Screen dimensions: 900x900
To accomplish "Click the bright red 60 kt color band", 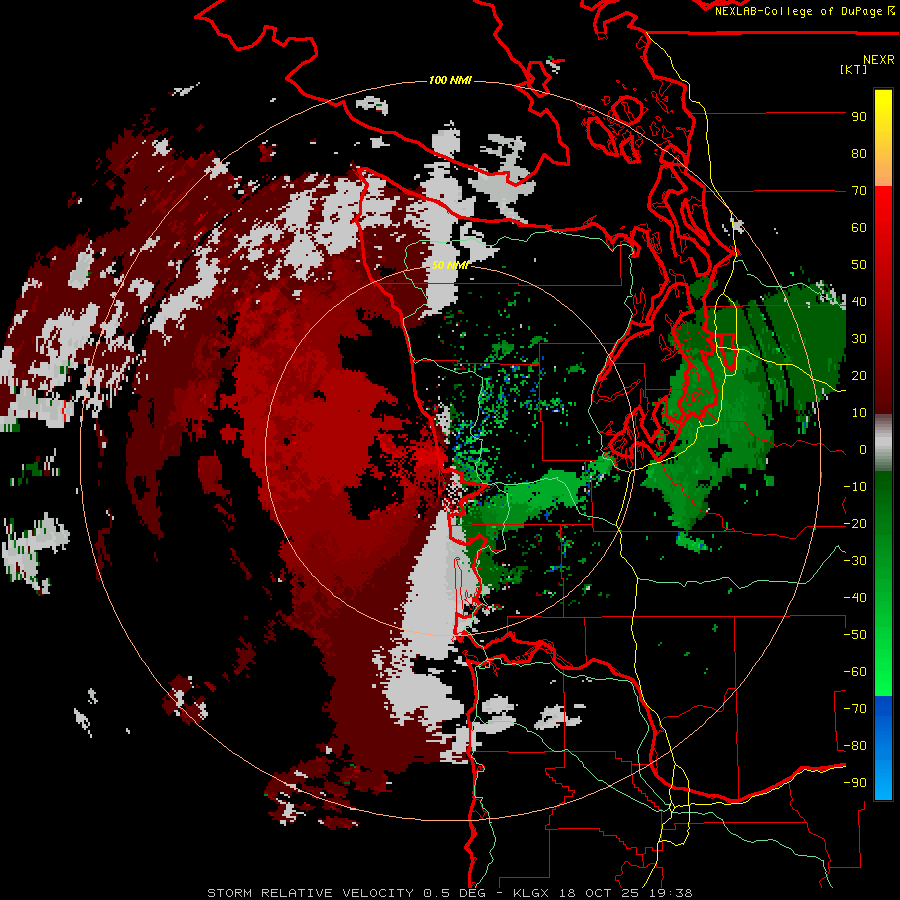I will (883, 228).
